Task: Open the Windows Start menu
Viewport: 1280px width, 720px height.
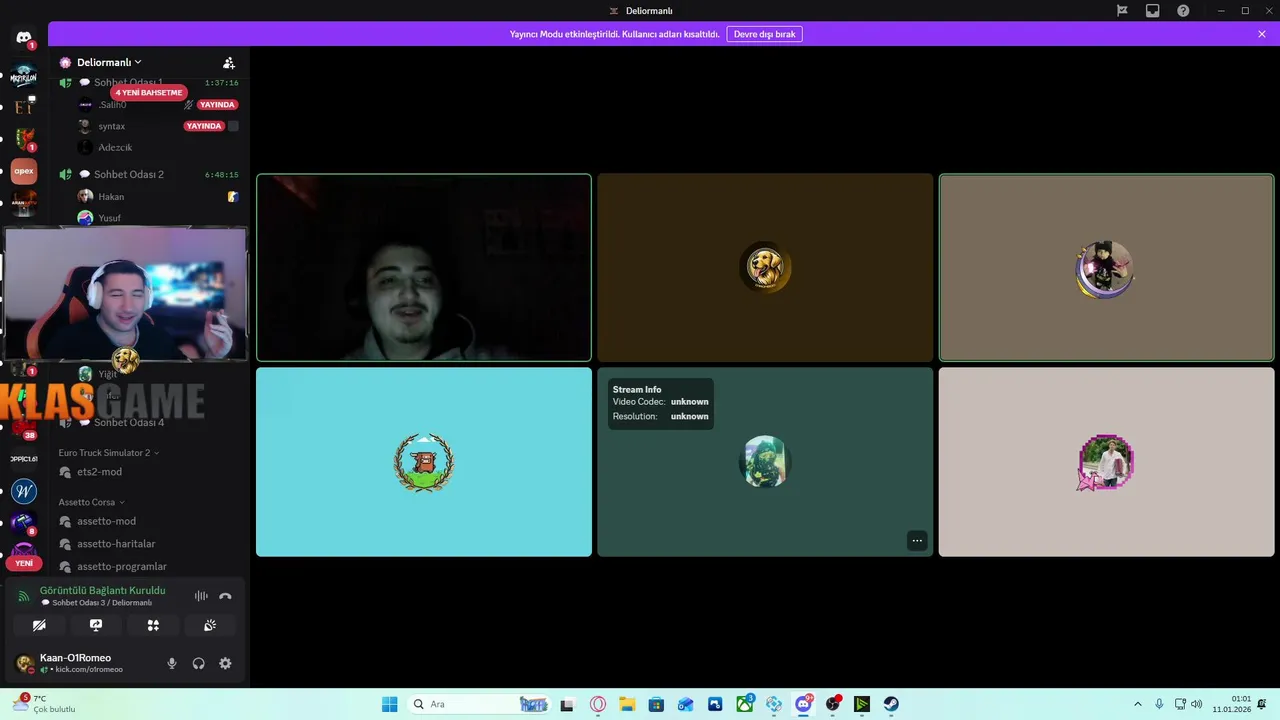Action: click(389, 704)
